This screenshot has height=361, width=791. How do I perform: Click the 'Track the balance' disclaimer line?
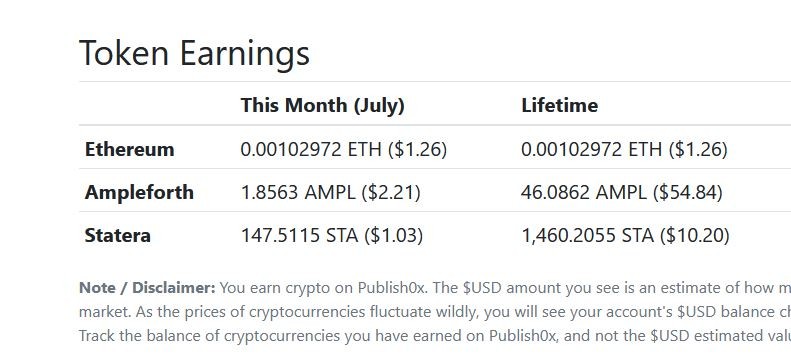coord(435,336)
